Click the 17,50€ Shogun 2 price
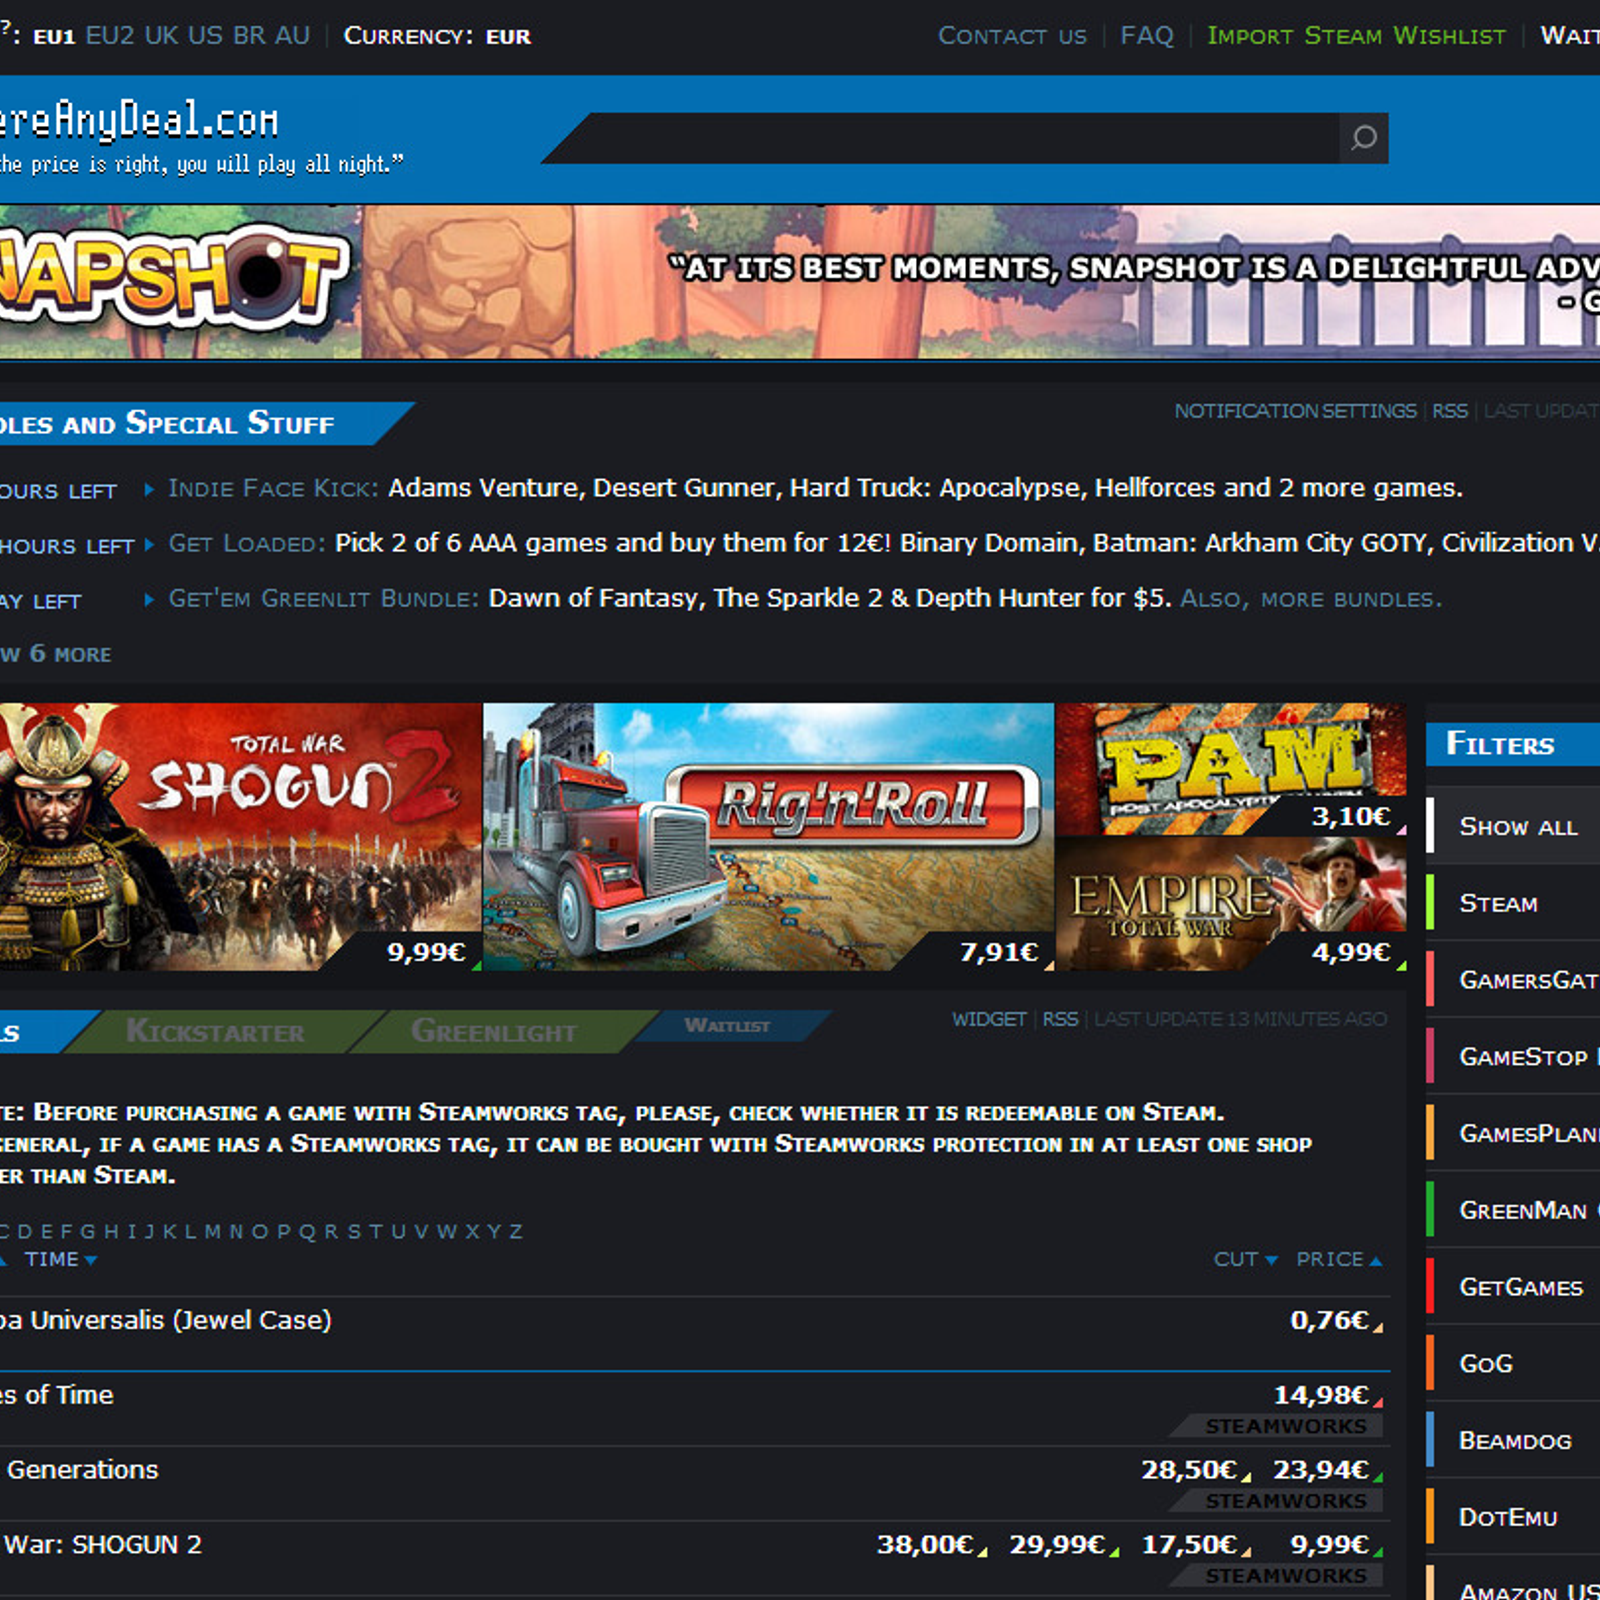 (1189, 1545)
